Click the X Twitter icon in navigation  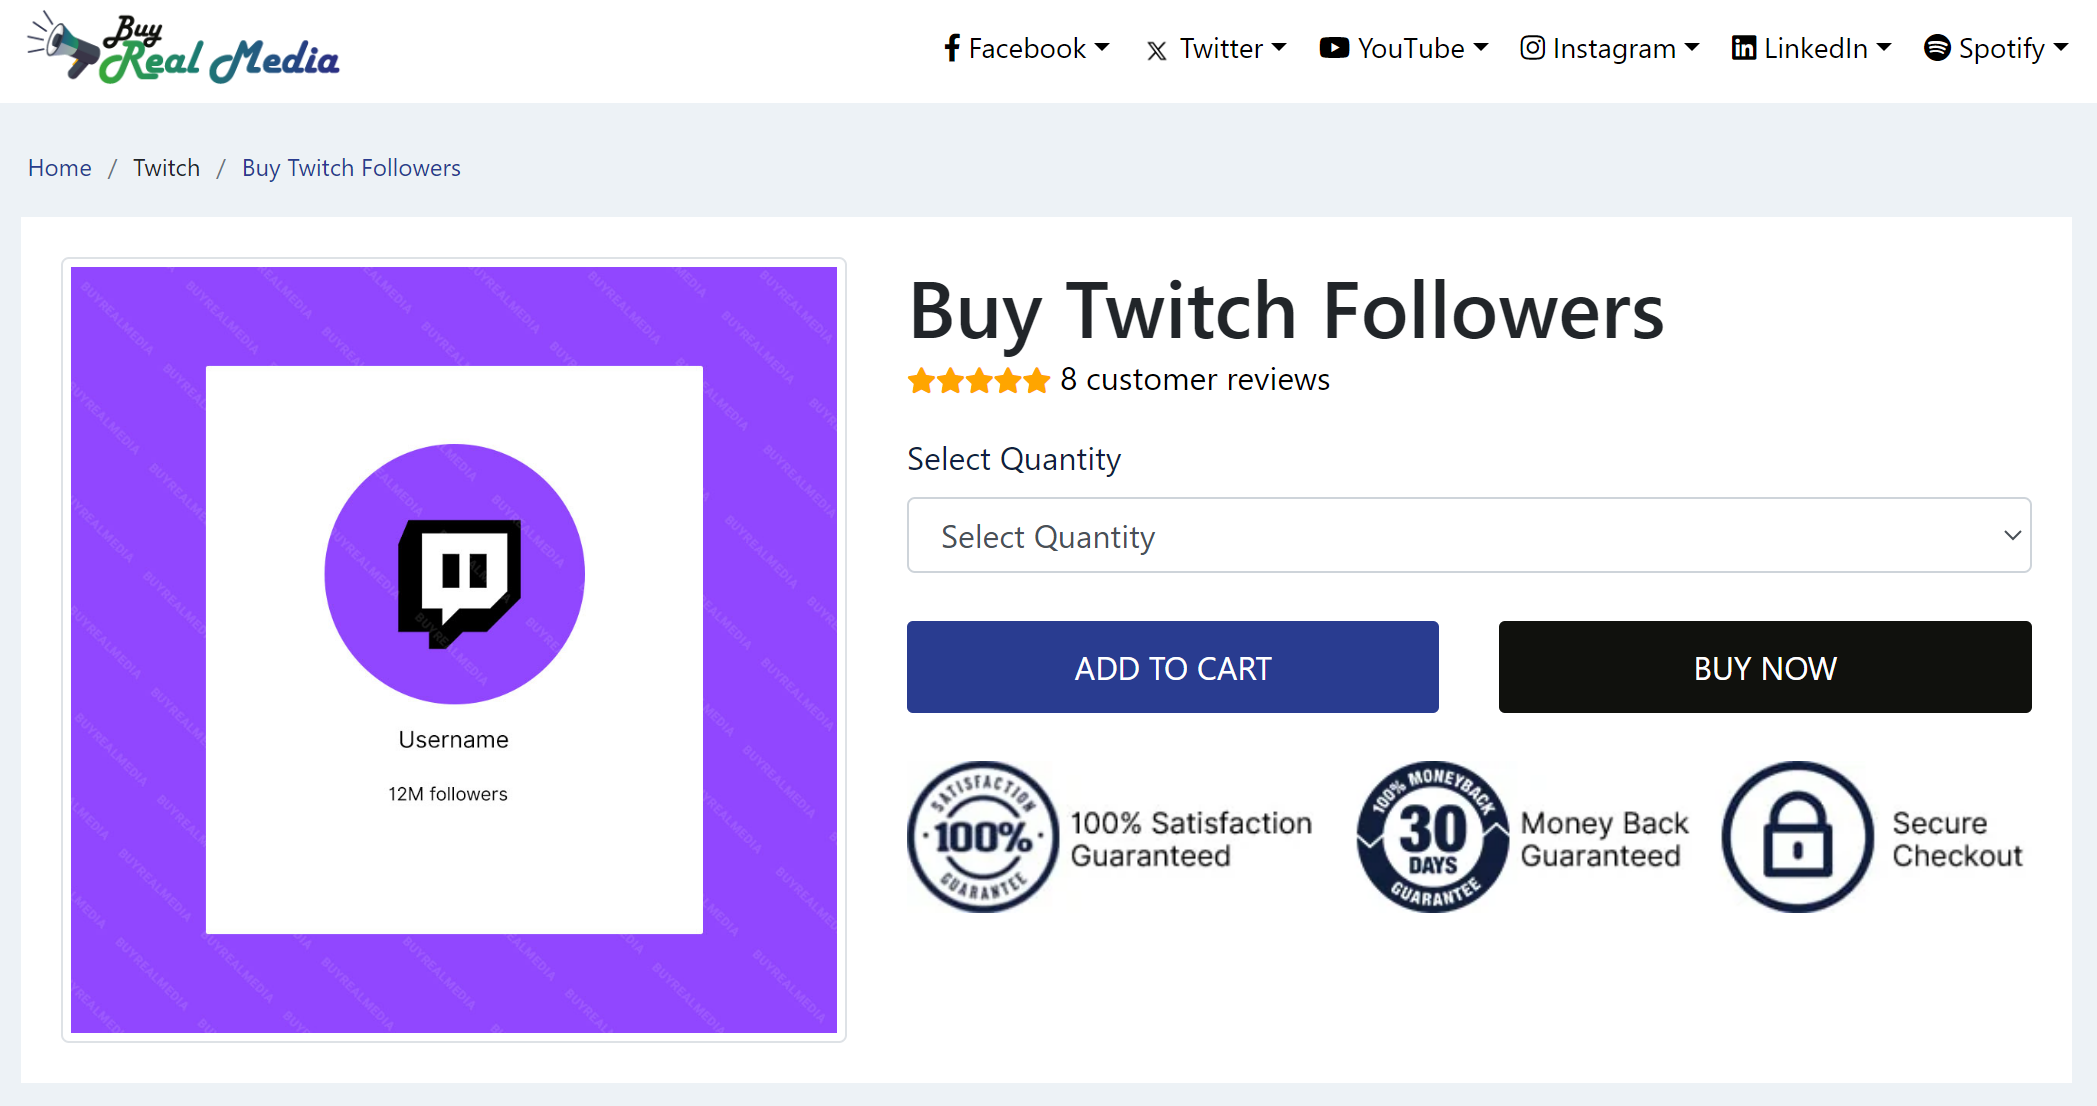1157,50
